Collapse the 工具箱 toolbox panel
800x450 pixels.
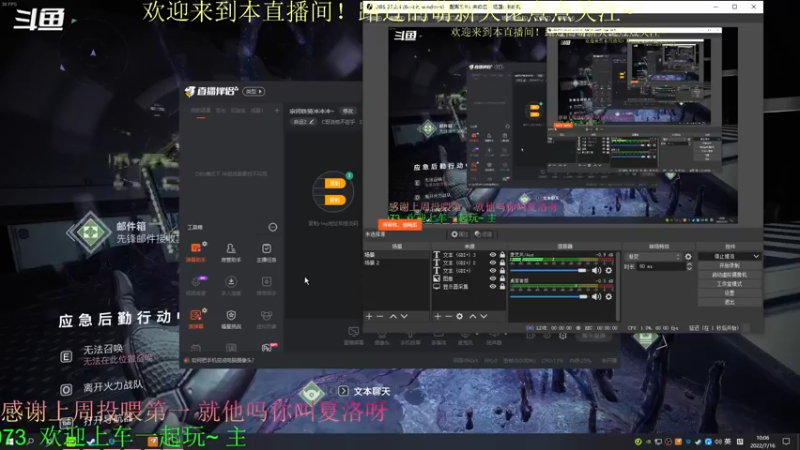[273, 227]
